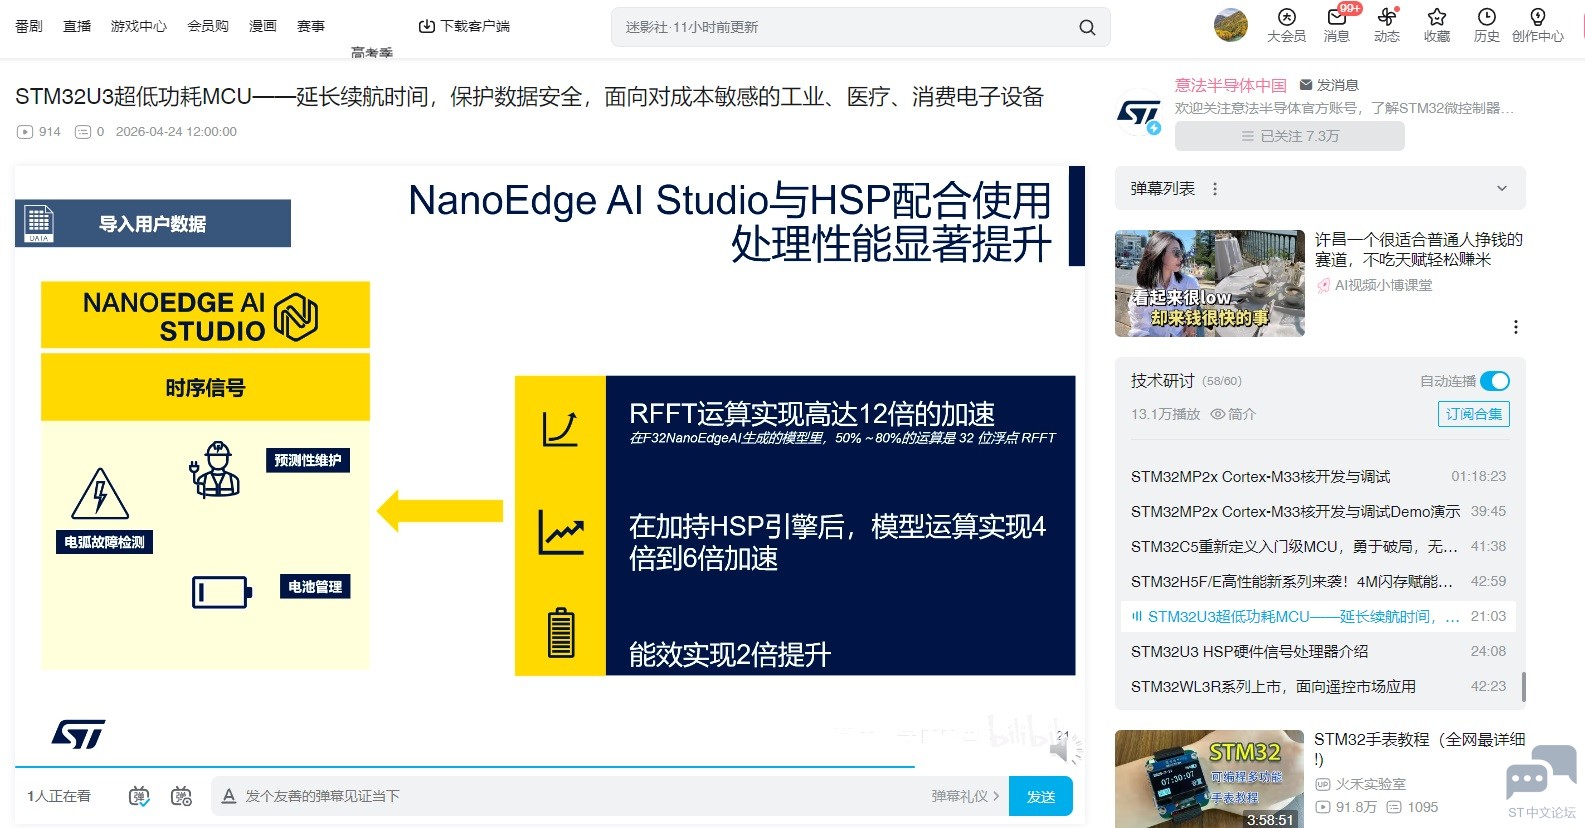The height and width of the screenshot is (828, 1585).
Task: Select the current STM32U3超低功耗MCU playlist row
Action: pos(1318,616)
